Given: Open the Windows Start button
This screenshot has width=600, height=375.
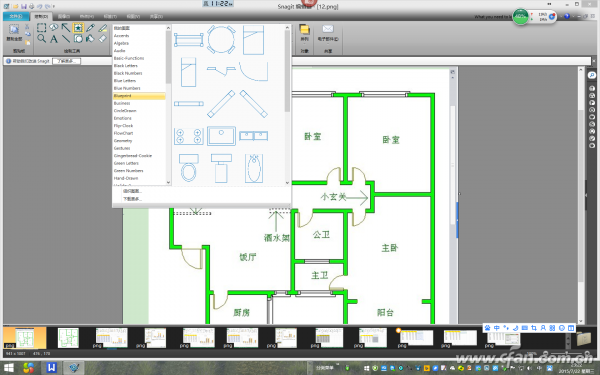Looking at the screenshot, I should coord(8,368).
